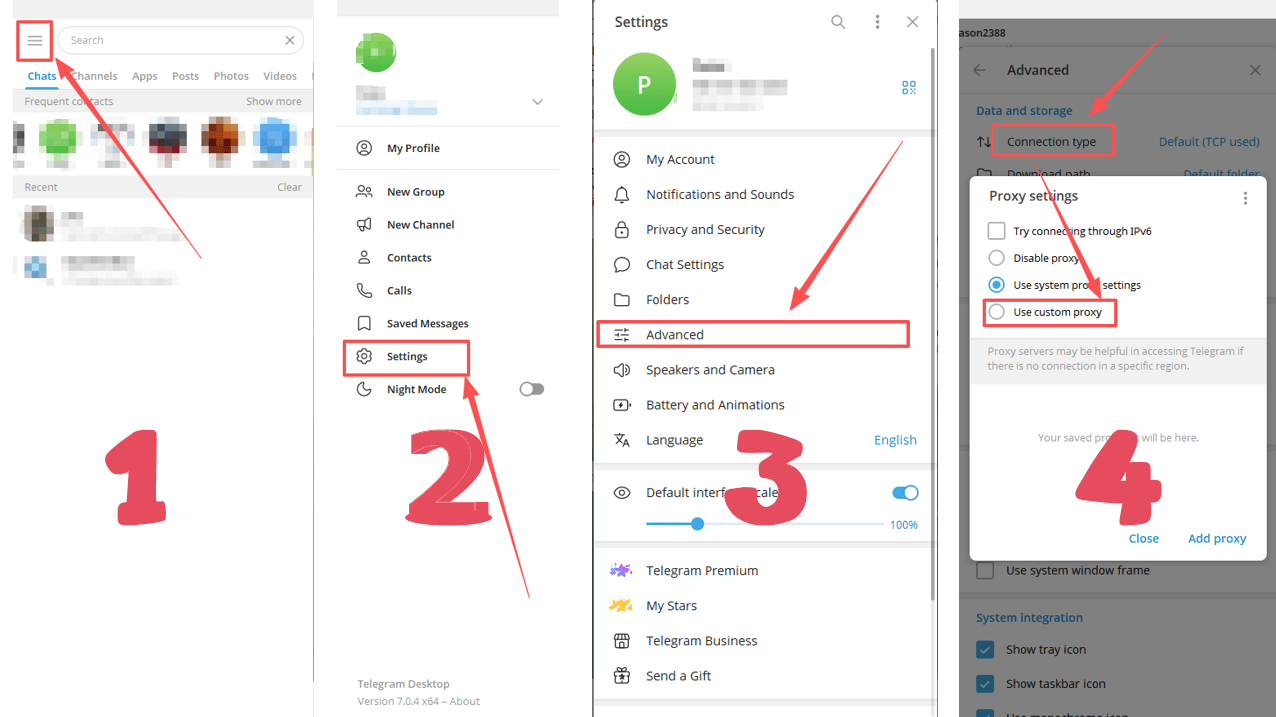This screenshot has height=717, width=1276.
Task: Click the Saved Messages bookmark icon
Action: [365, 323]
